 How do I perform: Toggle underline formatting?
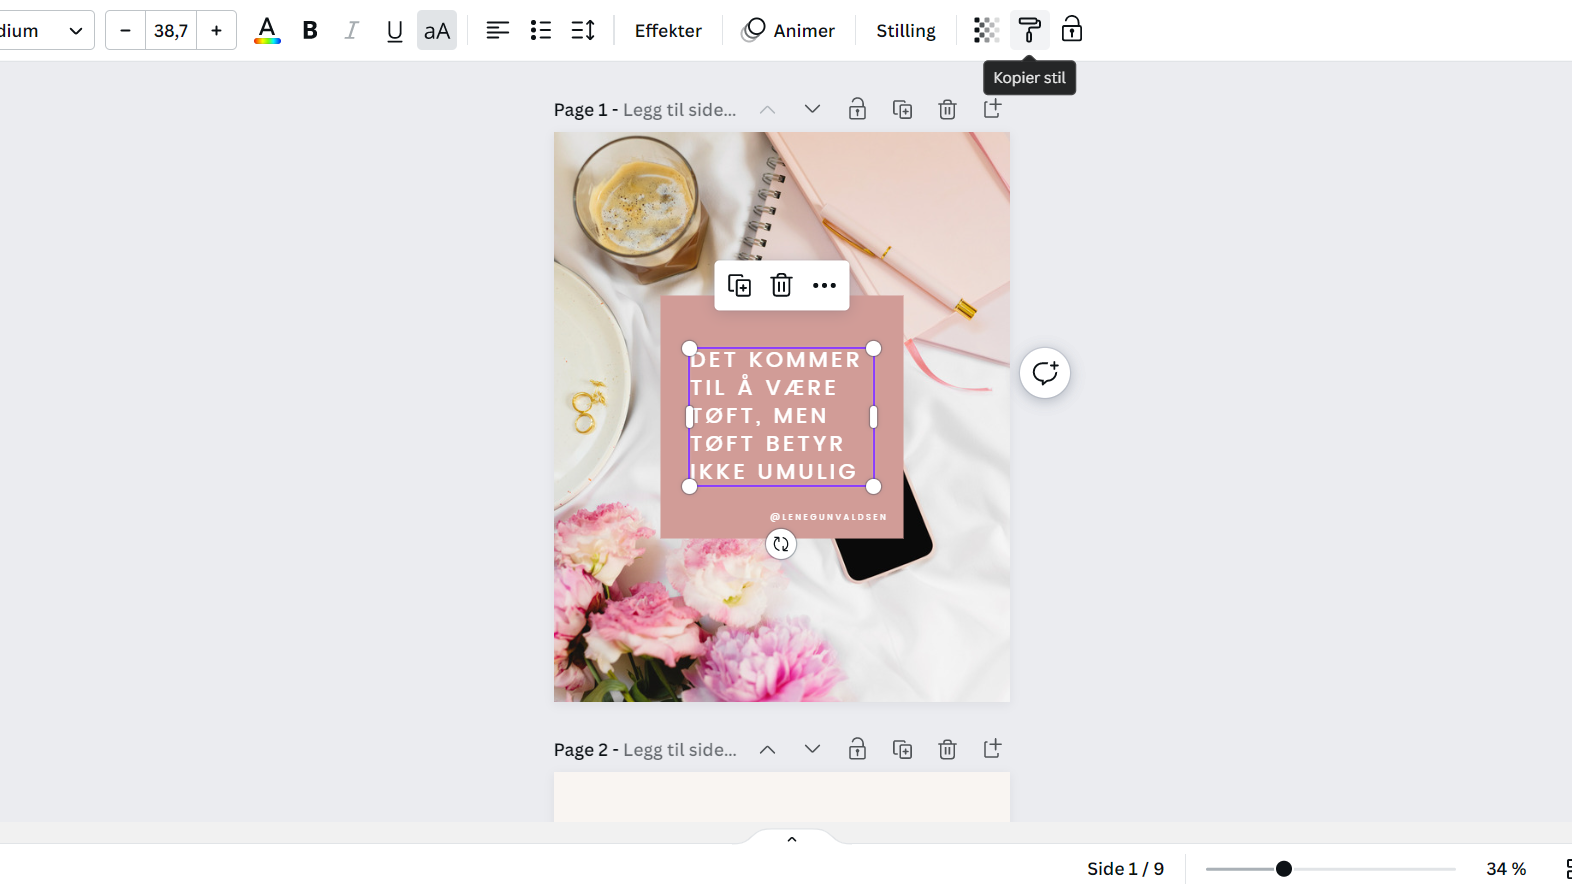394,31
